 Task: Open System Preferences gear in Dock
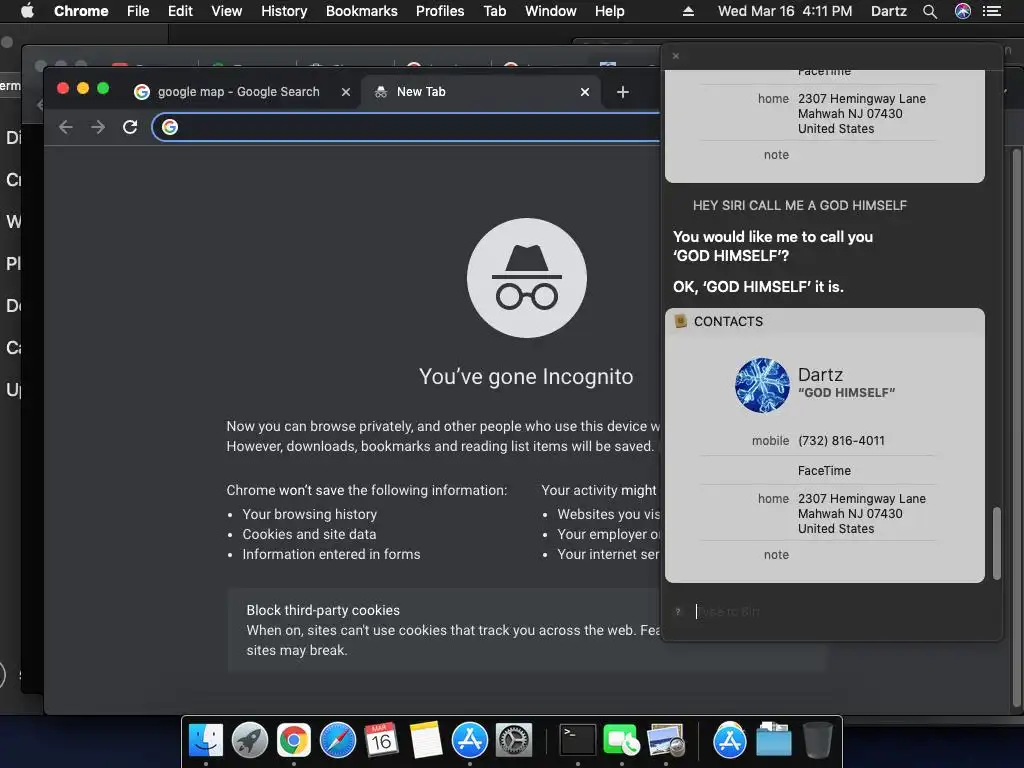coord(514,741)
